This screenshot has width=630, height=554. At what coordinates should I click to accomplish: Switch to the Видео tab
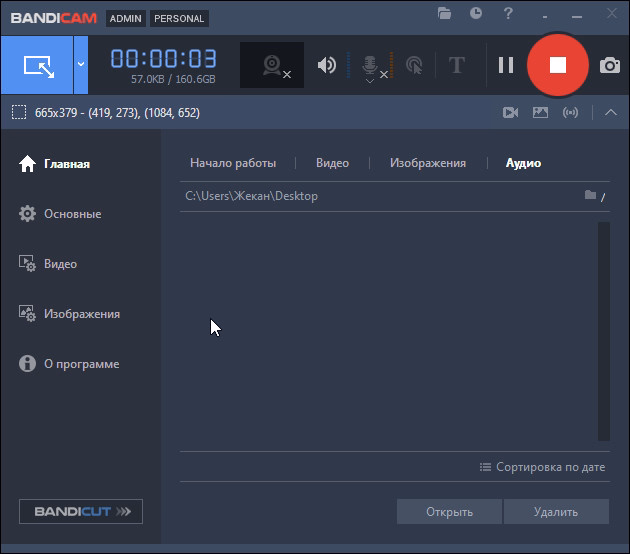pos(332,163)
